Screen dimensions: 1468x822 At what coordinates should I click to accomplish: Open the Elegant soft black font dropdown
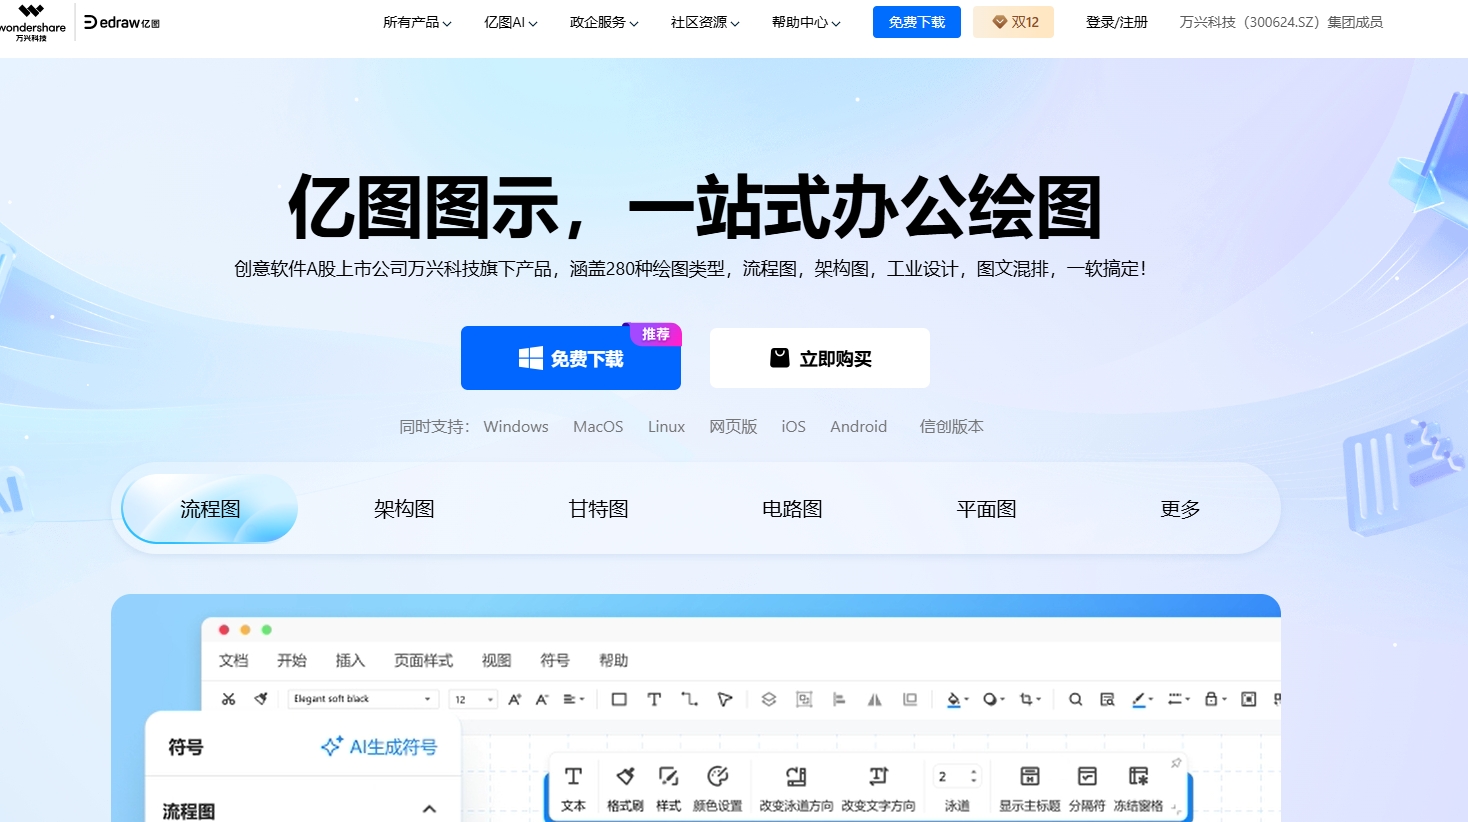tap(363, 699)
